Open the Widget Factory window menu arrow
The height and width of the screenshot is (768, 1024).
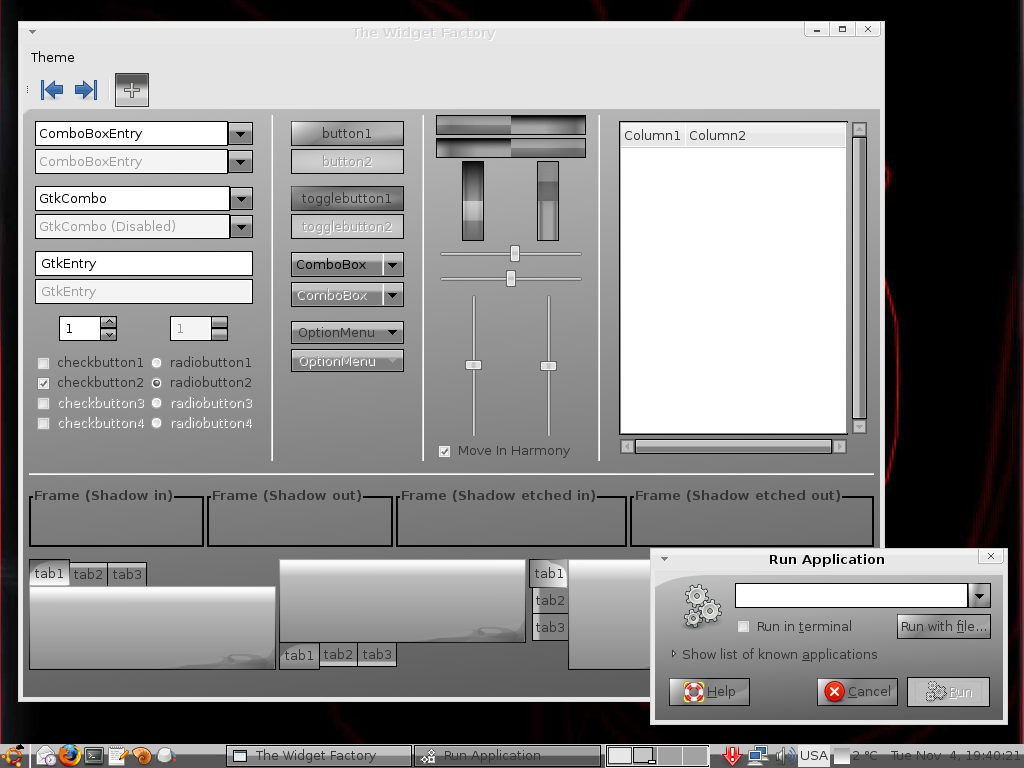[32, 31]
